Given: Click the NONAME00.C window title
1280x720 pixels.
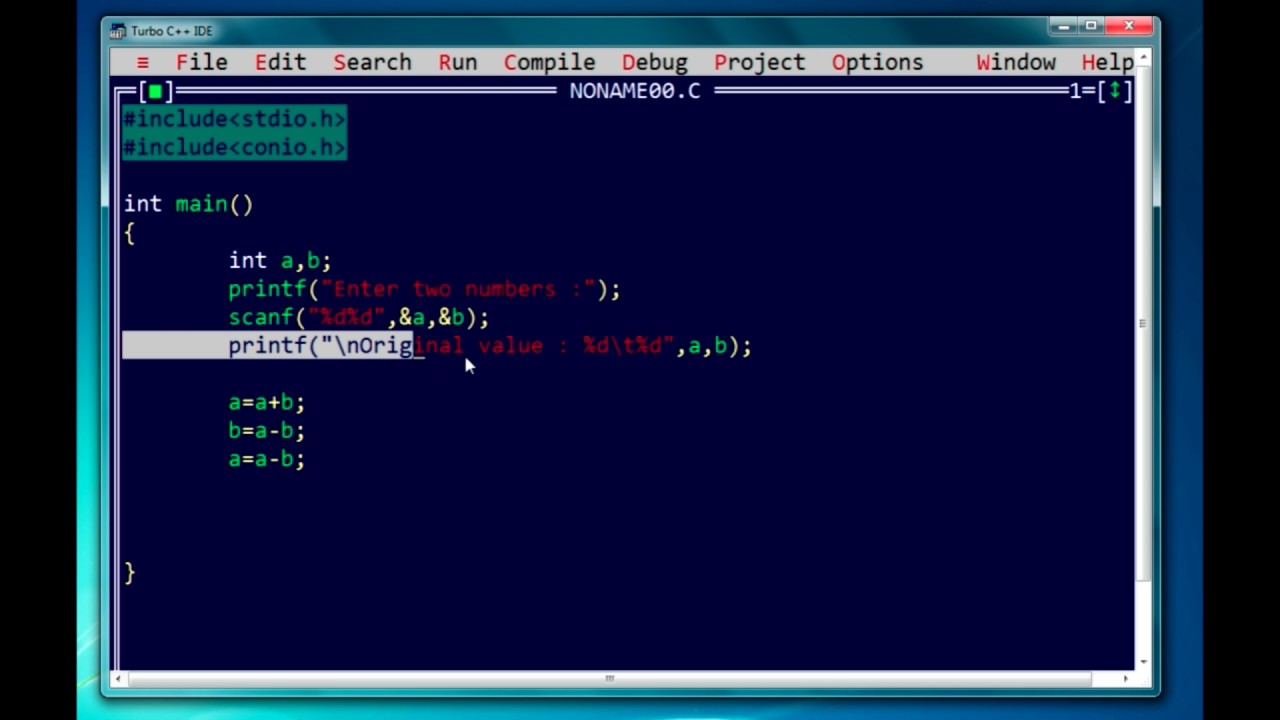Looking at the screenshot, I should pyautogui.click(x=635, y=91).
